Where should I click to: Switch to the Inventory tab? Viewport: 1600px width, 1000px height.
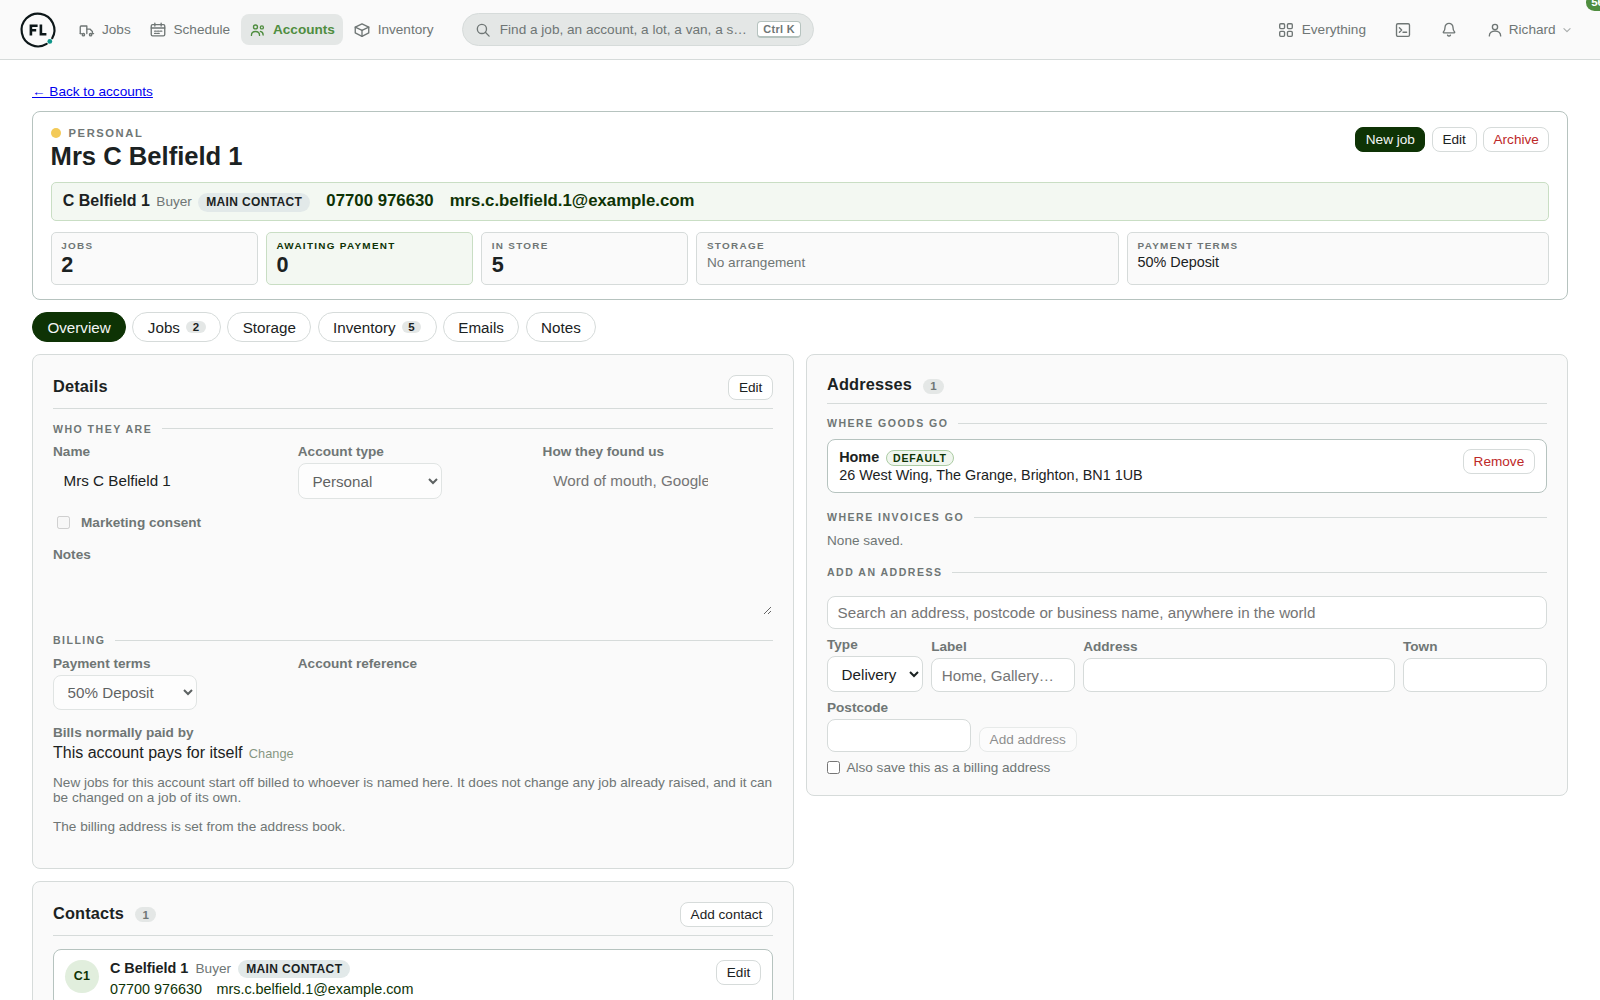click(x=377, y=327)
